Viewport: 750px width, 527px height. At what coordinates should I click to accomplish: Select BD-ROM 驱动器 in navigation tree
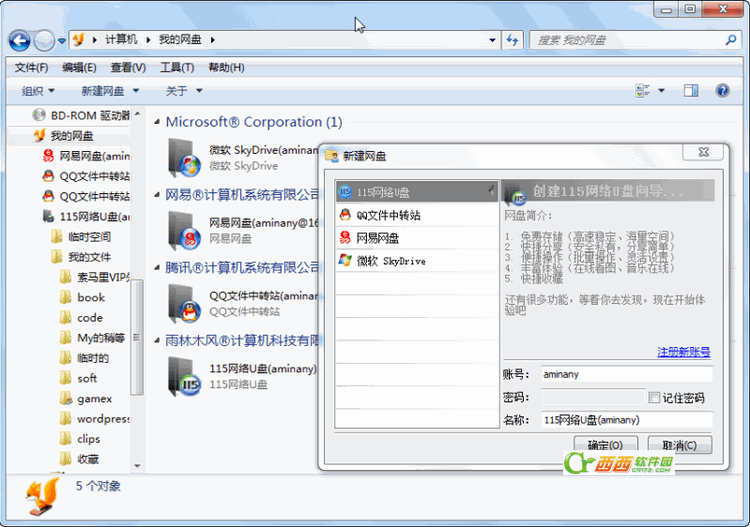pos(81,115)
